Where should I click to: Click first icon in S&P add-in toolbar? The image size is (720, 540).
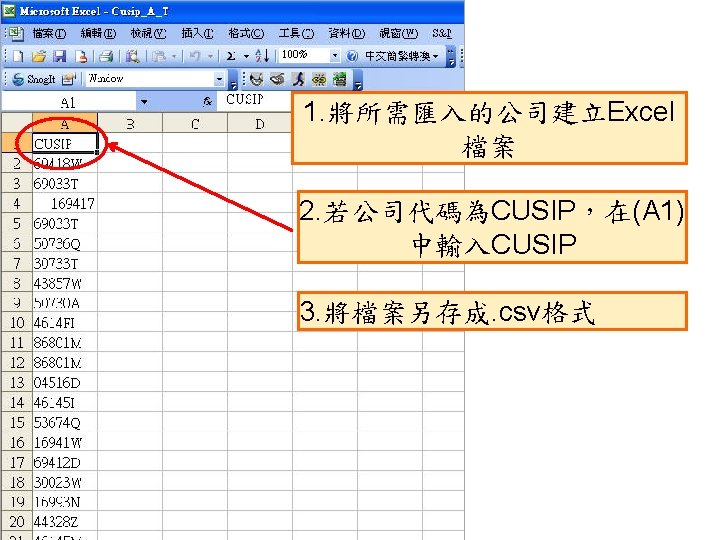256,79
